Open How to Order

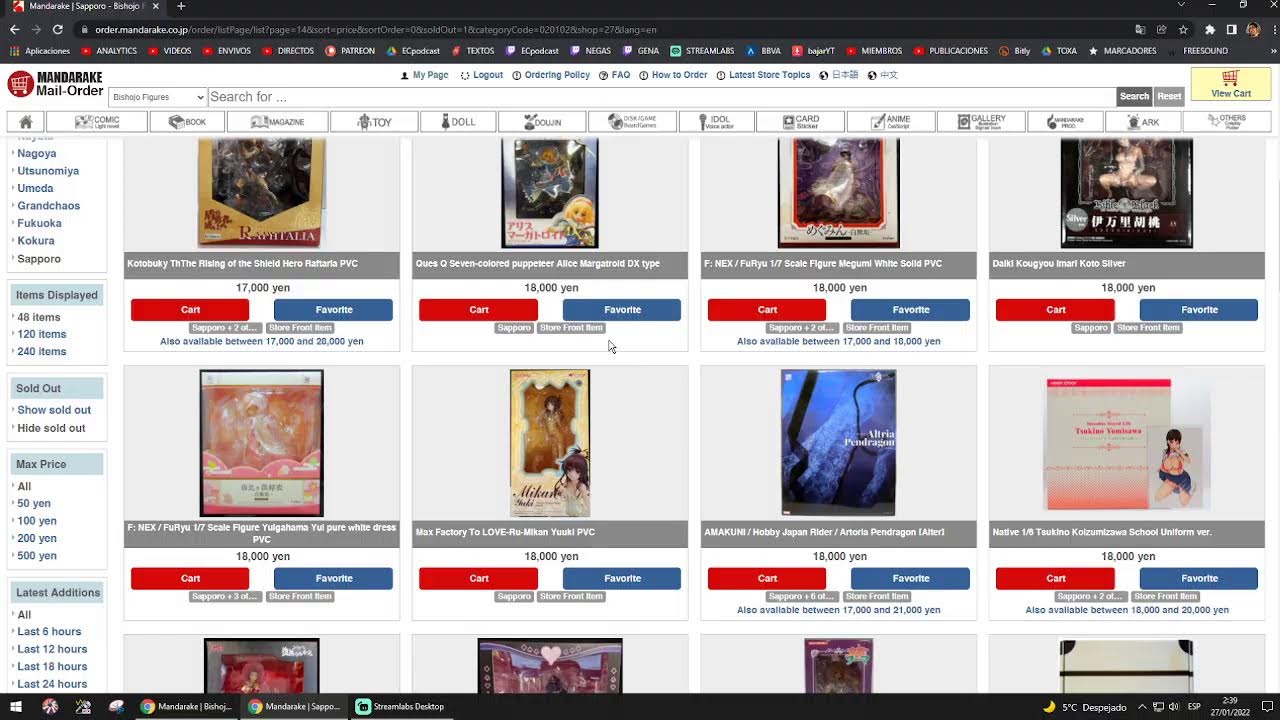673,75
